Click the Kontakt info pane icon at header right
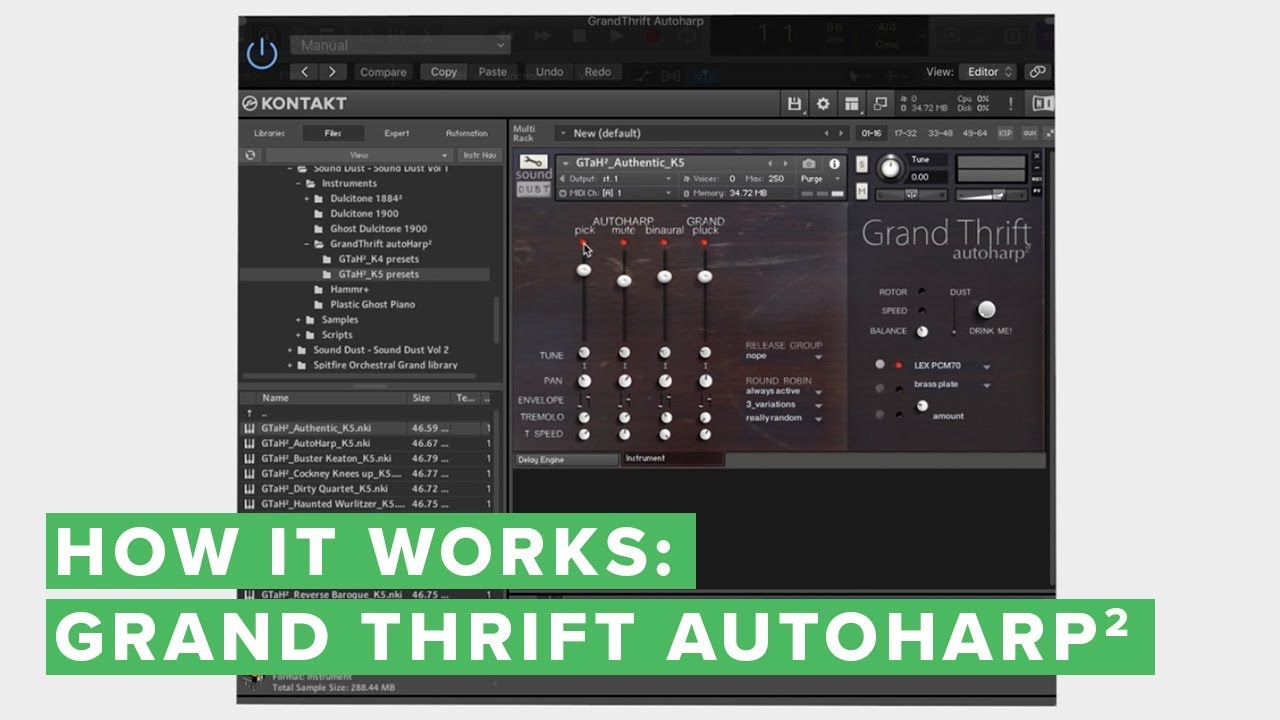Screen dimensions: 1280x720 click(x=1041, y=103)
